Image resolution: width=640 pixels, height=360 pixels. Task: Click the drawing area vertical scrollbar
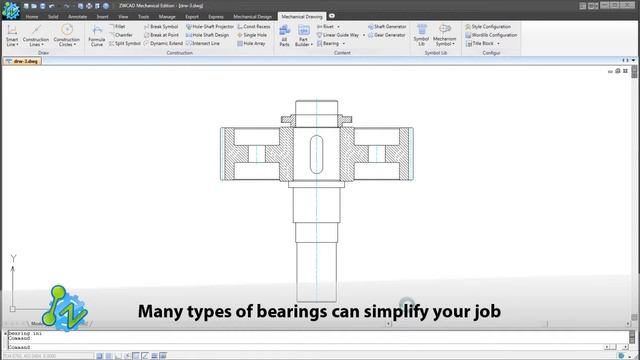(x=634, y=194)
